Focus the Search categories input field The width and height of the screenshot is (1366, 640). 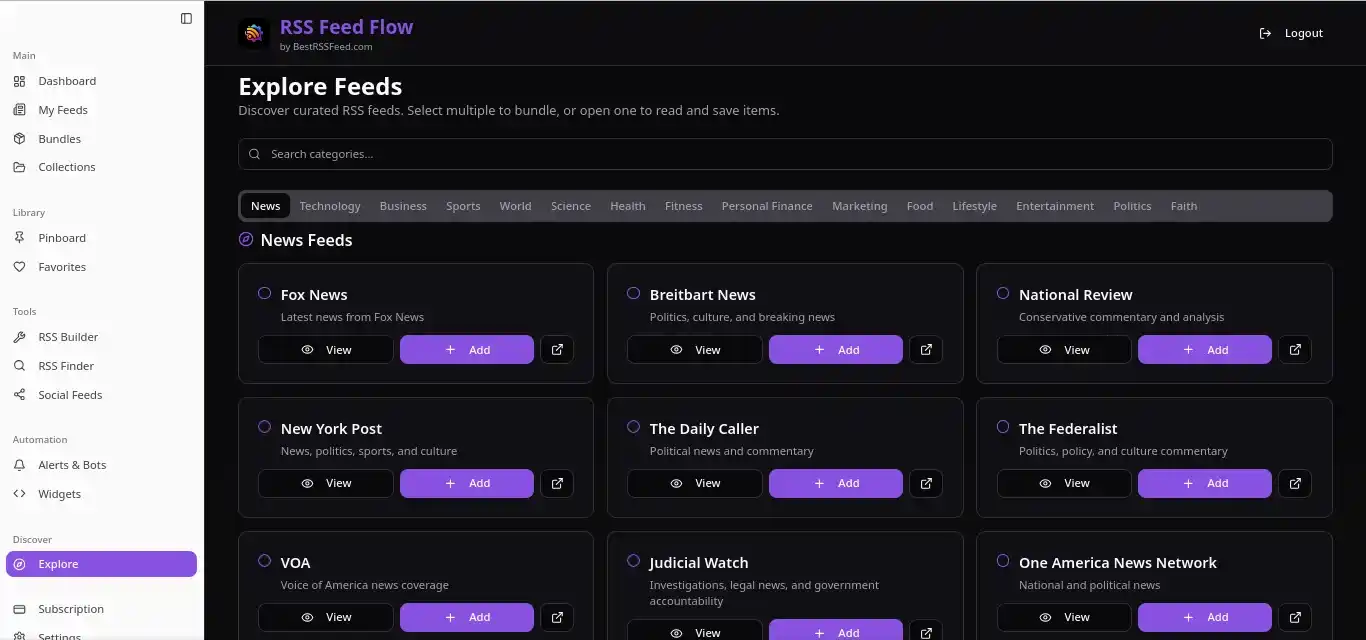(x=785, y=154)
